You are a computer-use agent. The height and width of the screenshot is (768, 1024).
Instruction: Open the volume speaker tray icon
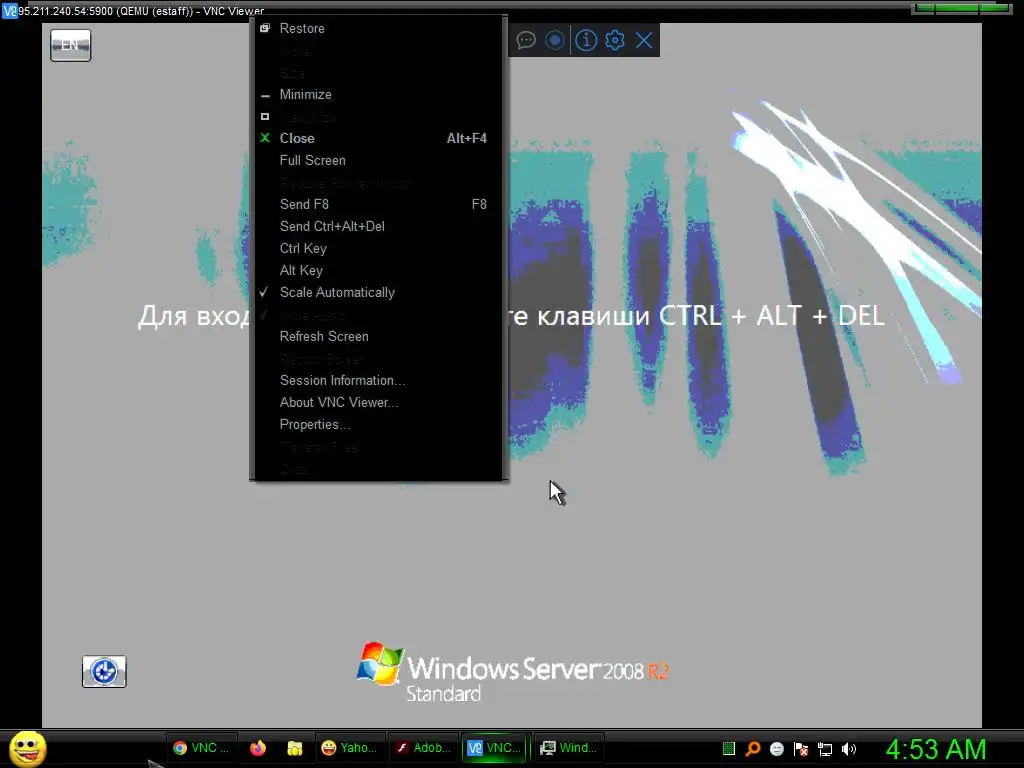tap(849, 749)
